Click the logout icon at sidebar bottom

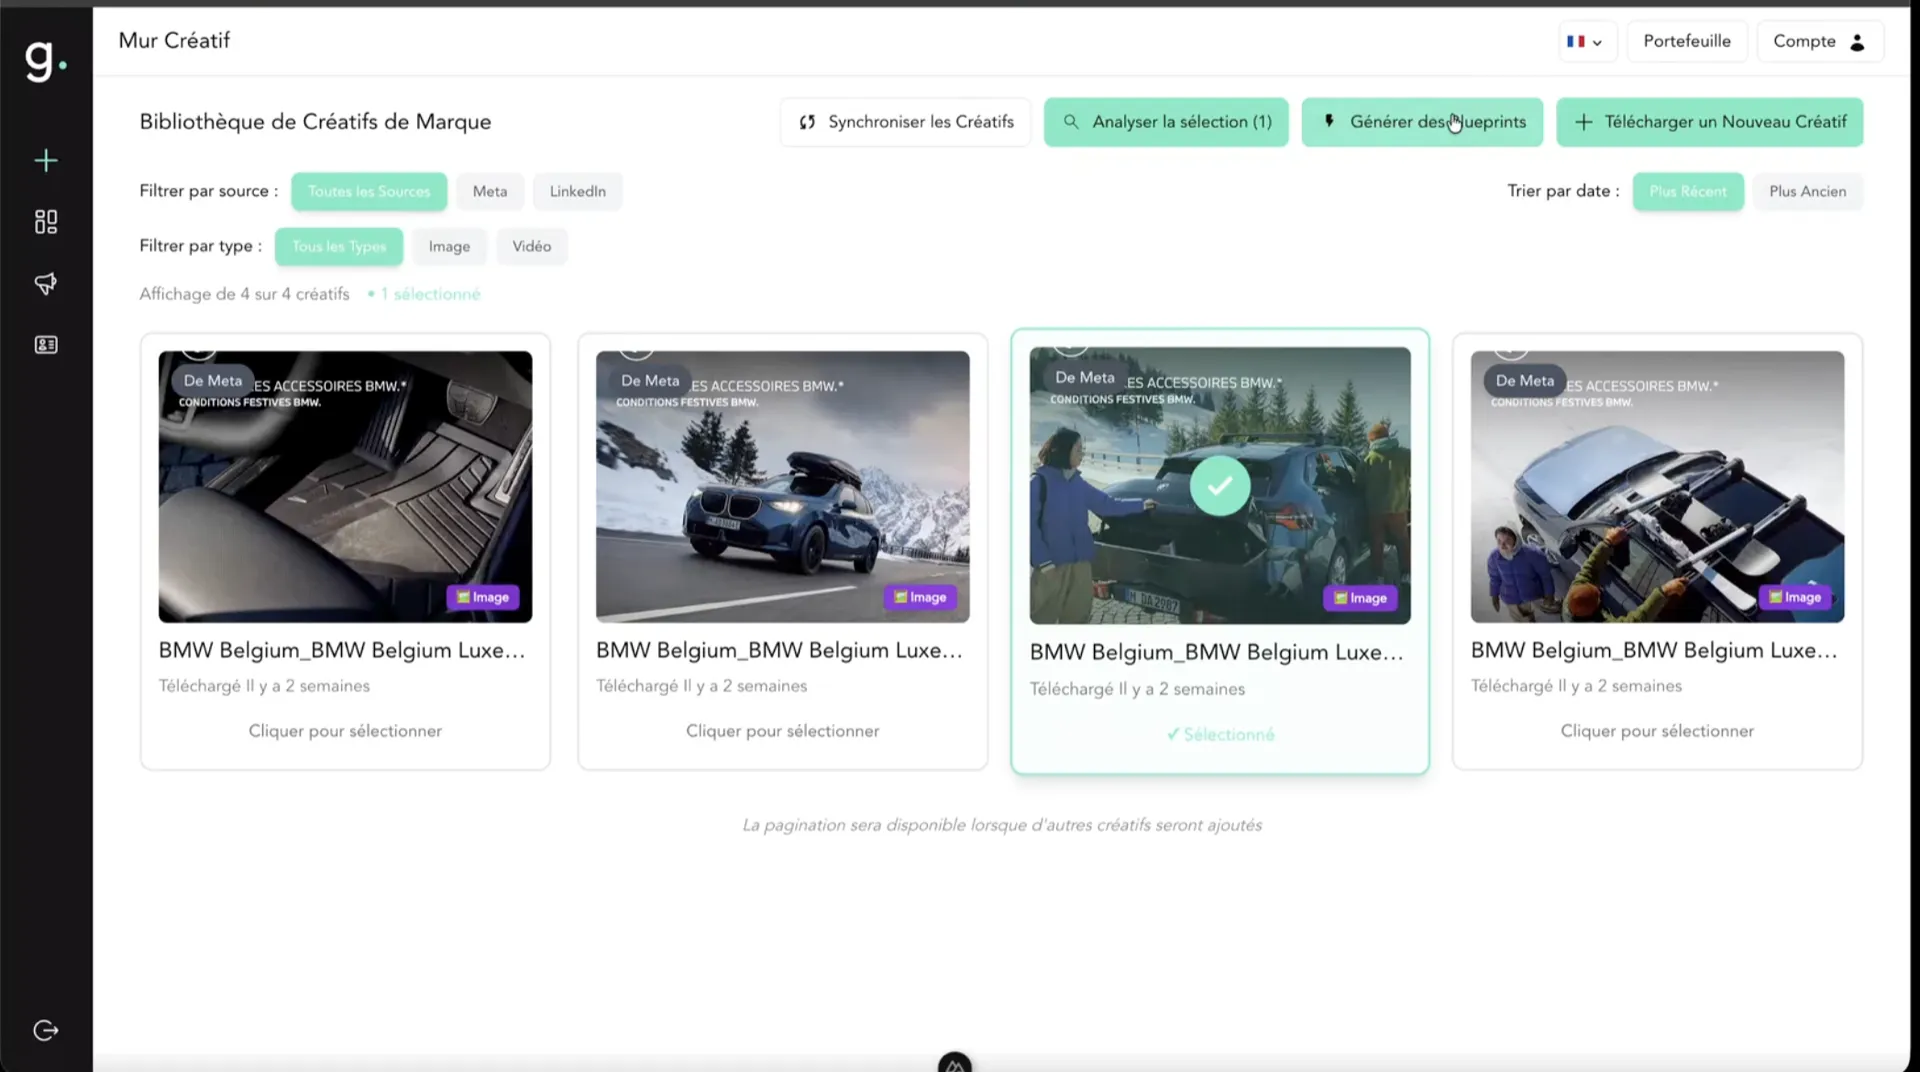point(46,1031)
